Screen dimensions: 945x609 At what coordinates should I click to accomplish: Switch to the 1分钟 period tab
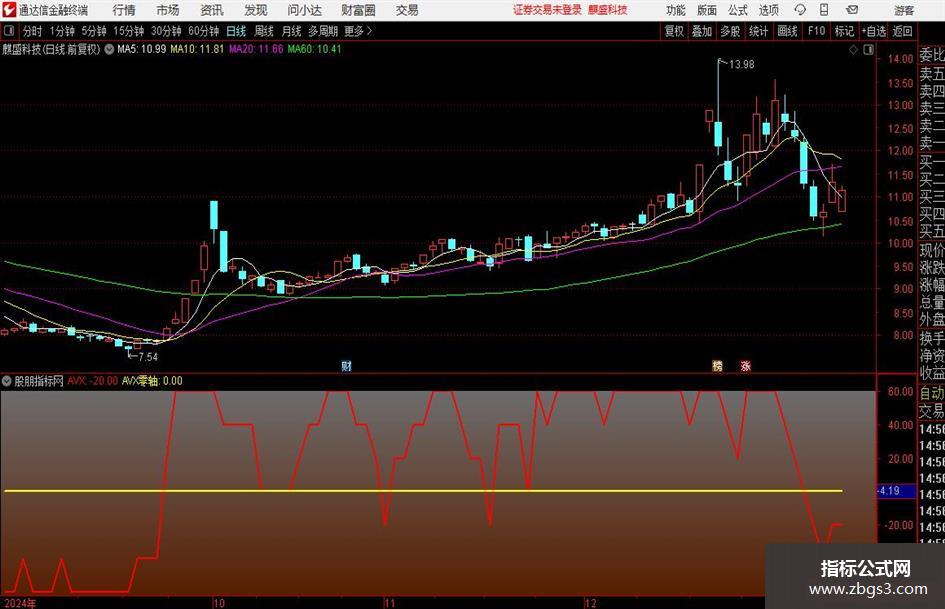pyautogui.click(x=62, y=31)
